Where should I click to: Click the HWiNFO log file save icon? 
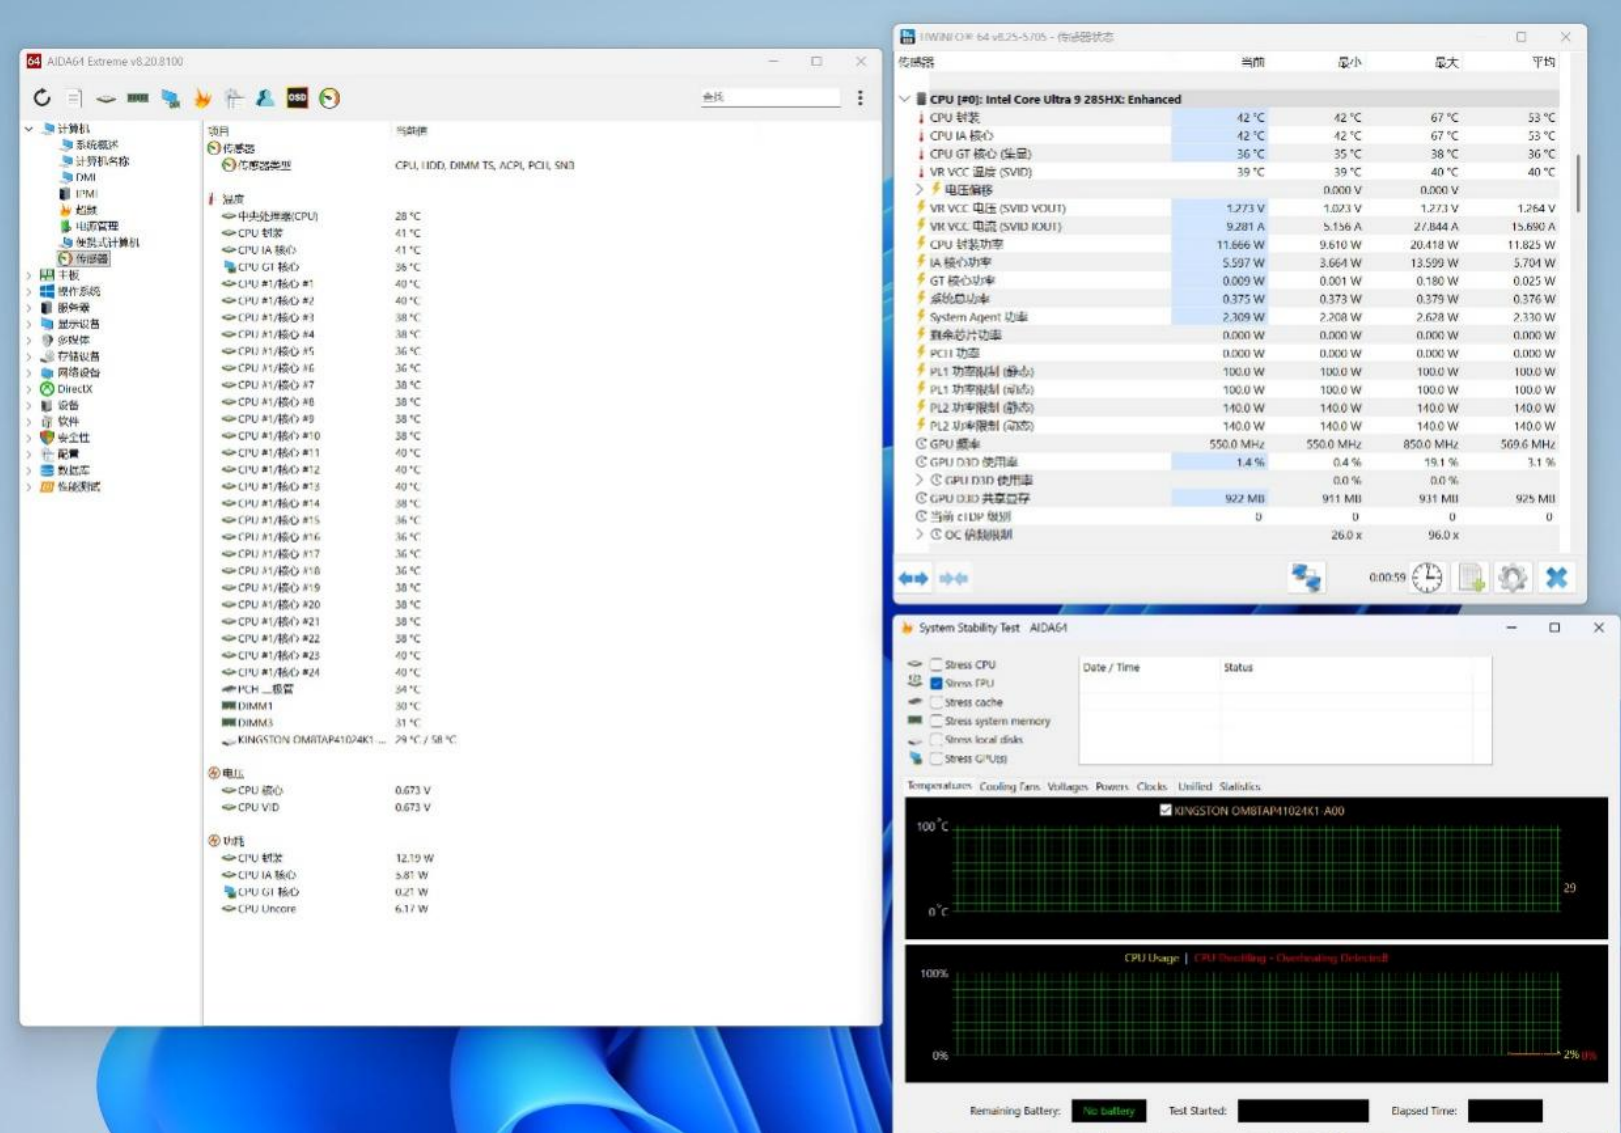point(1471,578)
